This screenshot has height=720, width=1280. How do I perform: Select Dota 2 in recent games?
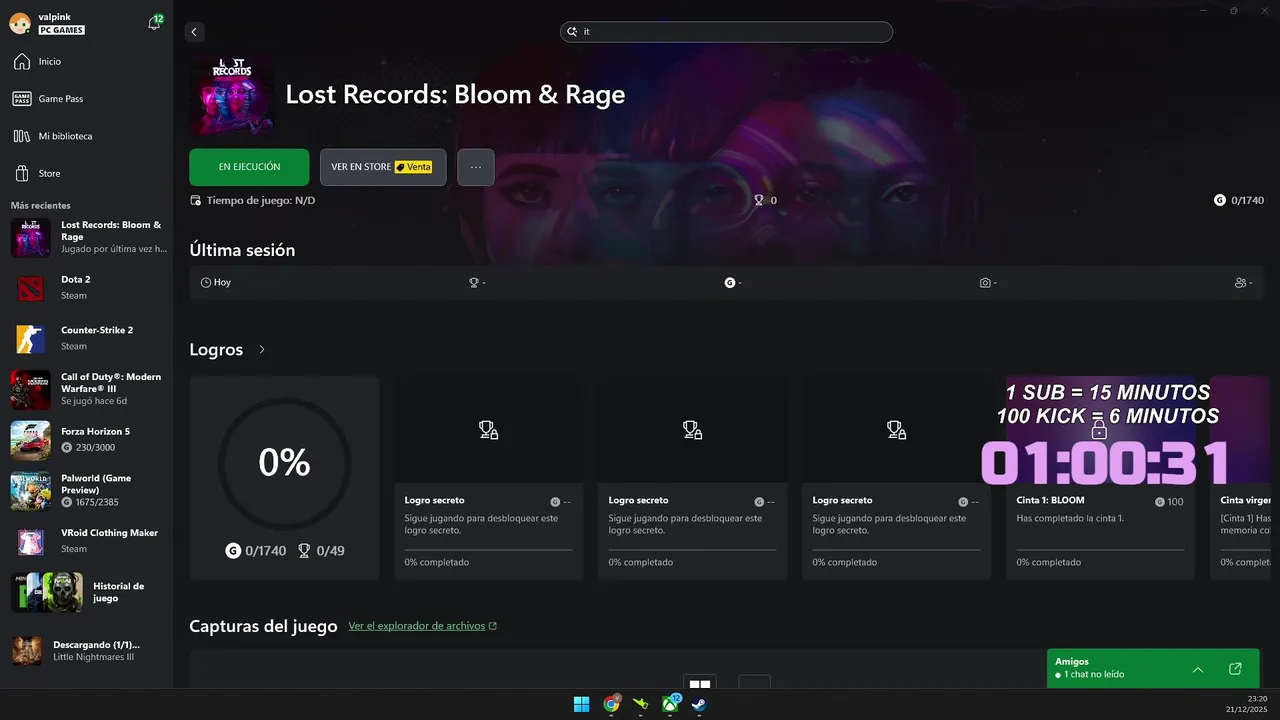tap(88, 288)
